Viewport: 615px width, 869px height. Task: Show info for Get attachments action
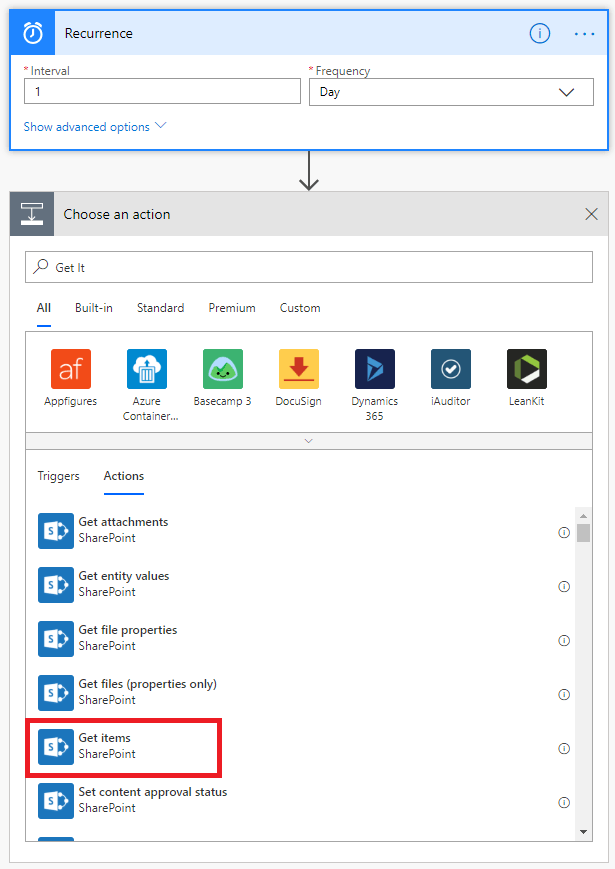(564, 533)
